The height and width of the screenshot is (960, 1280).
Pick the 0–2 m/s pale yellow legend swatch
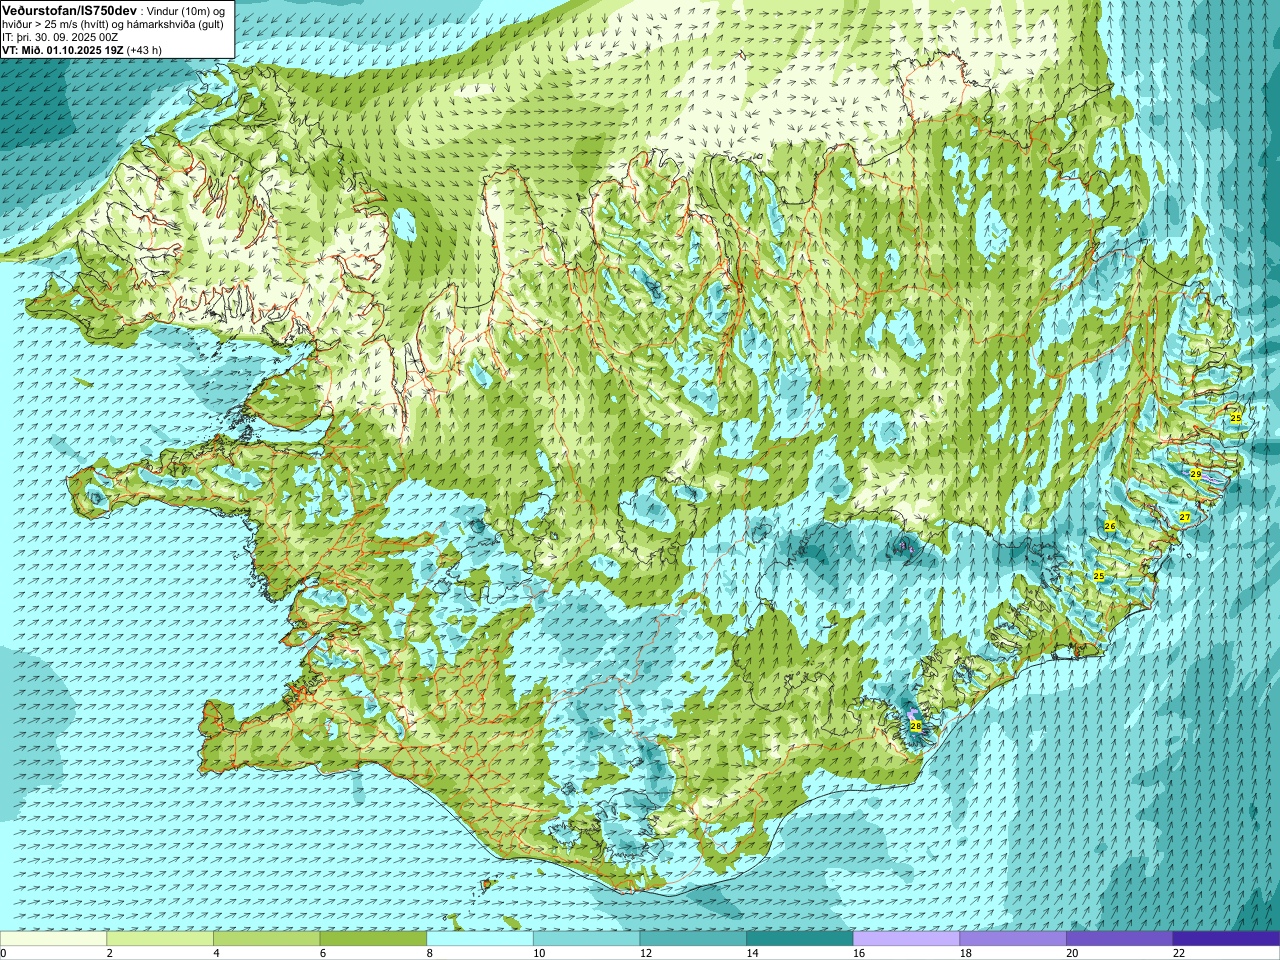pos(53,939)
